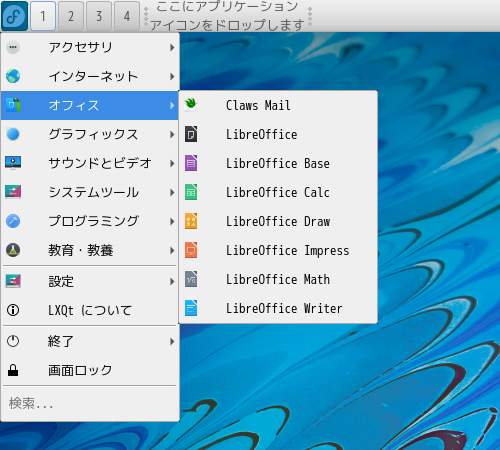Open the 終了 menu entry

coord(90,341)
